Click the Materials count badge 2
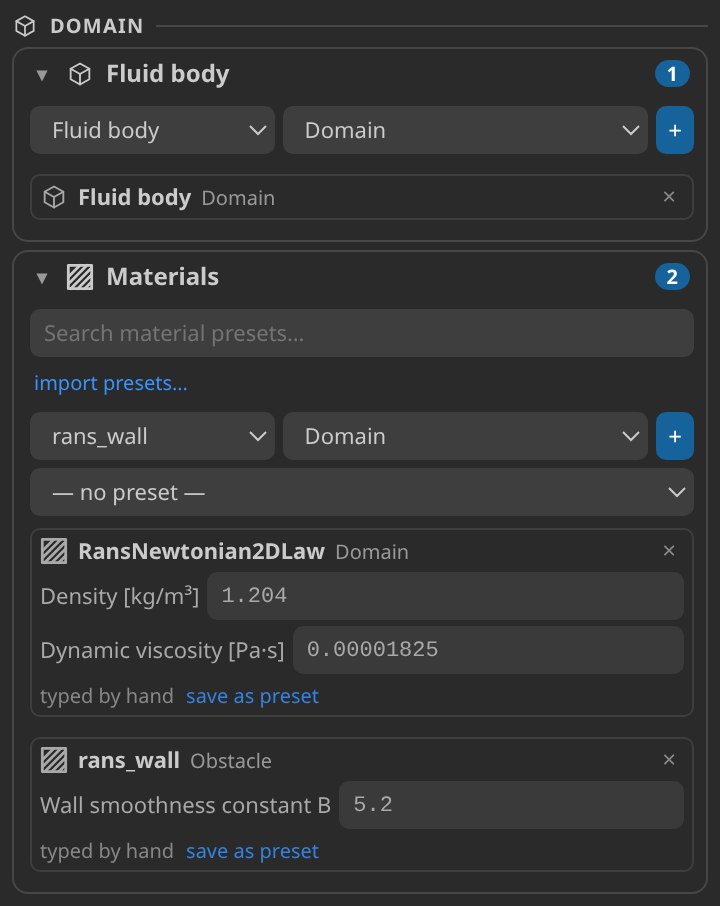This screenshot has width=720, height=906. point(672,277)
